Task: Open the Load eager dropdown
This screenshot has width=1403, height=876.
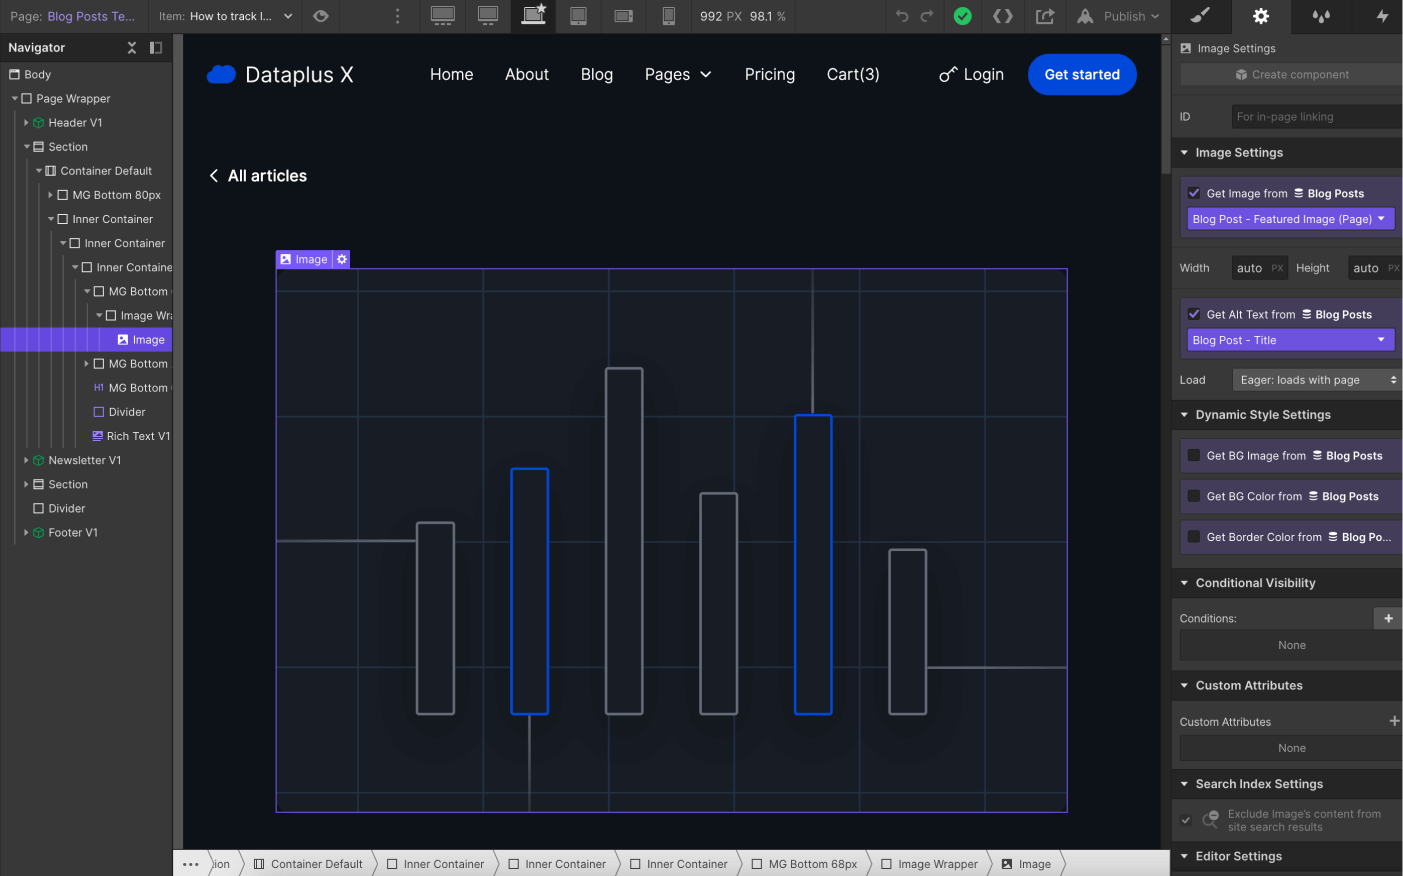Action: [1317, 380]
